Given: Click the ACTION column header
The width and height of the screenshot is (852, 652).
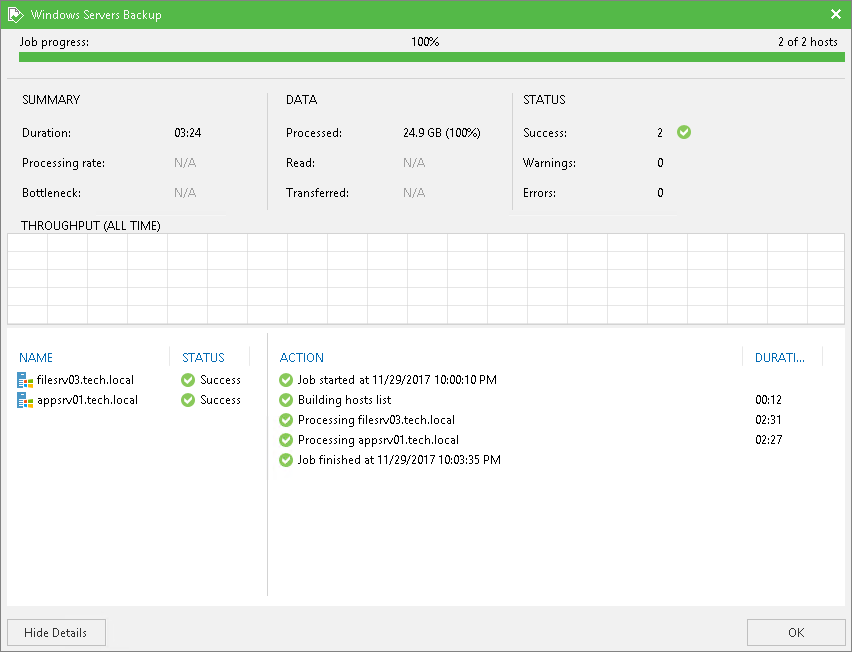Looking at the screenshot, I should tap(302, 358).
